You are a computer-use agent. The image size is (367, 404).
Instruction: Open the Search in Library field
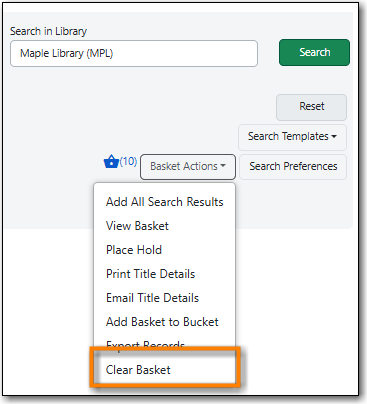(134, 53)
